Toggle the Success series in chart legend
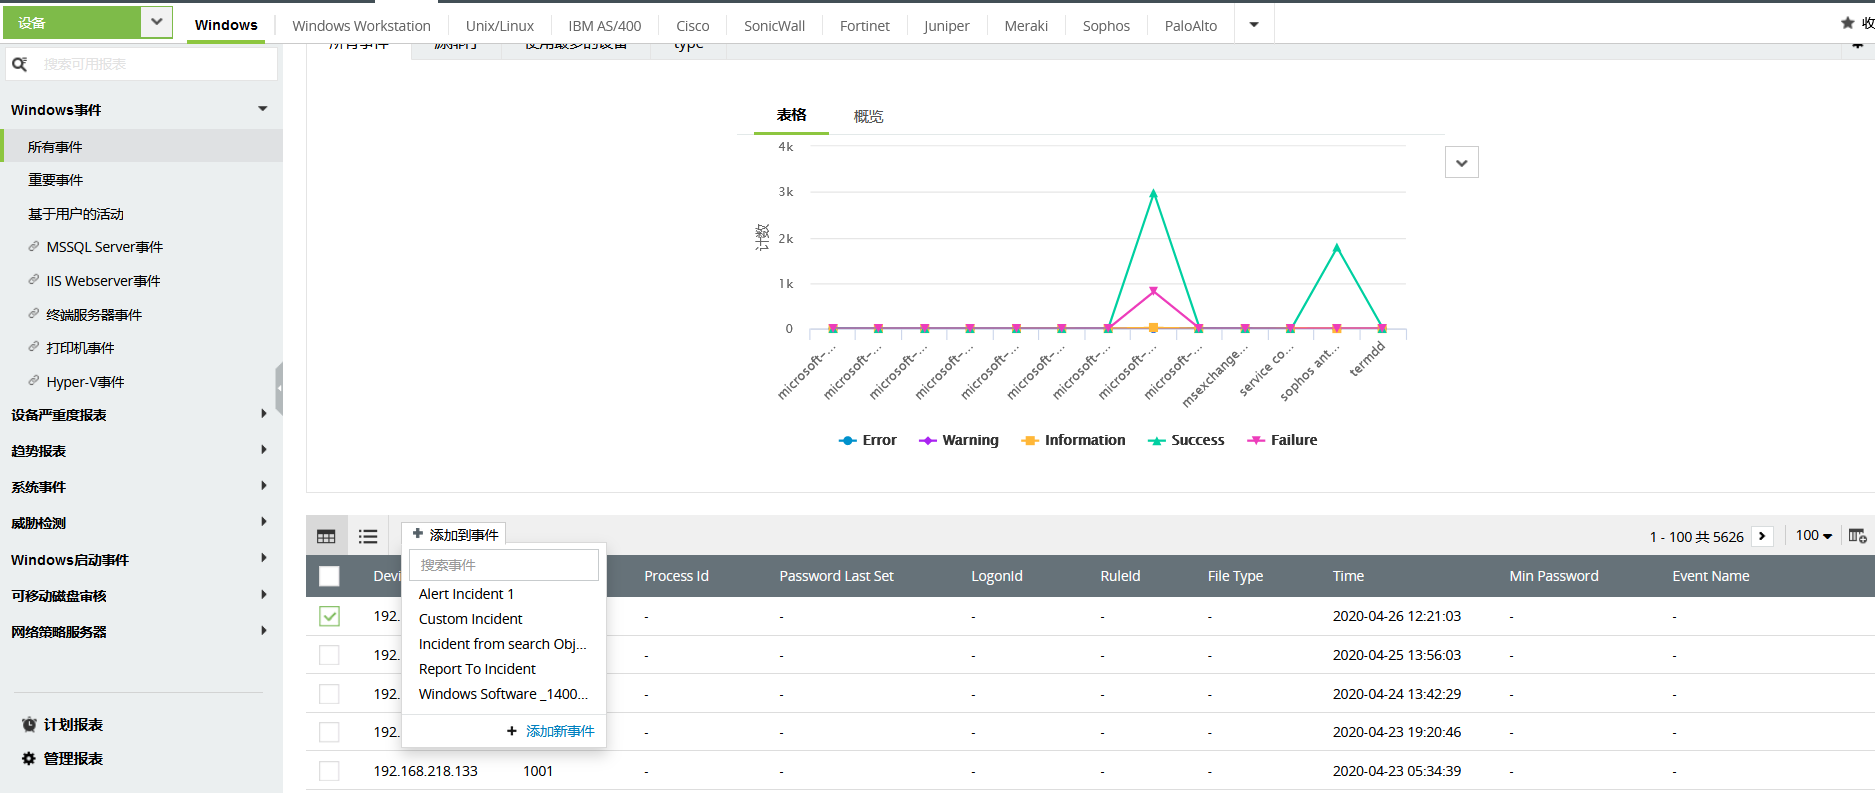 tap(1186, 440)
